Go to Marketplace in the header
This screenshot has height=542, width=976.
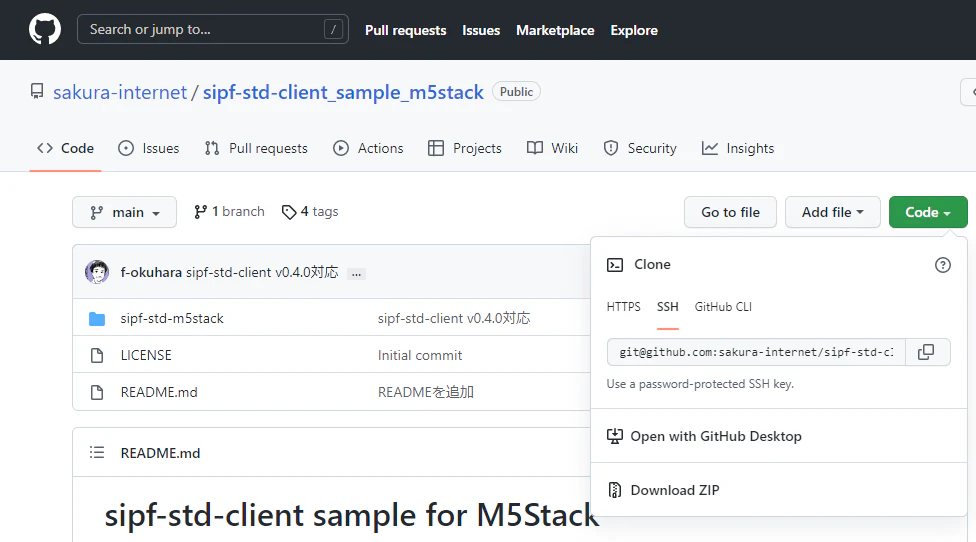click(555, 30)
